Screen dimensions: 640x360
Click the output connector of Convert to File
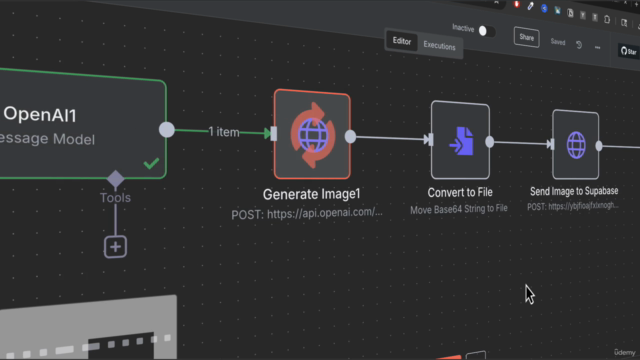[489, 142]
